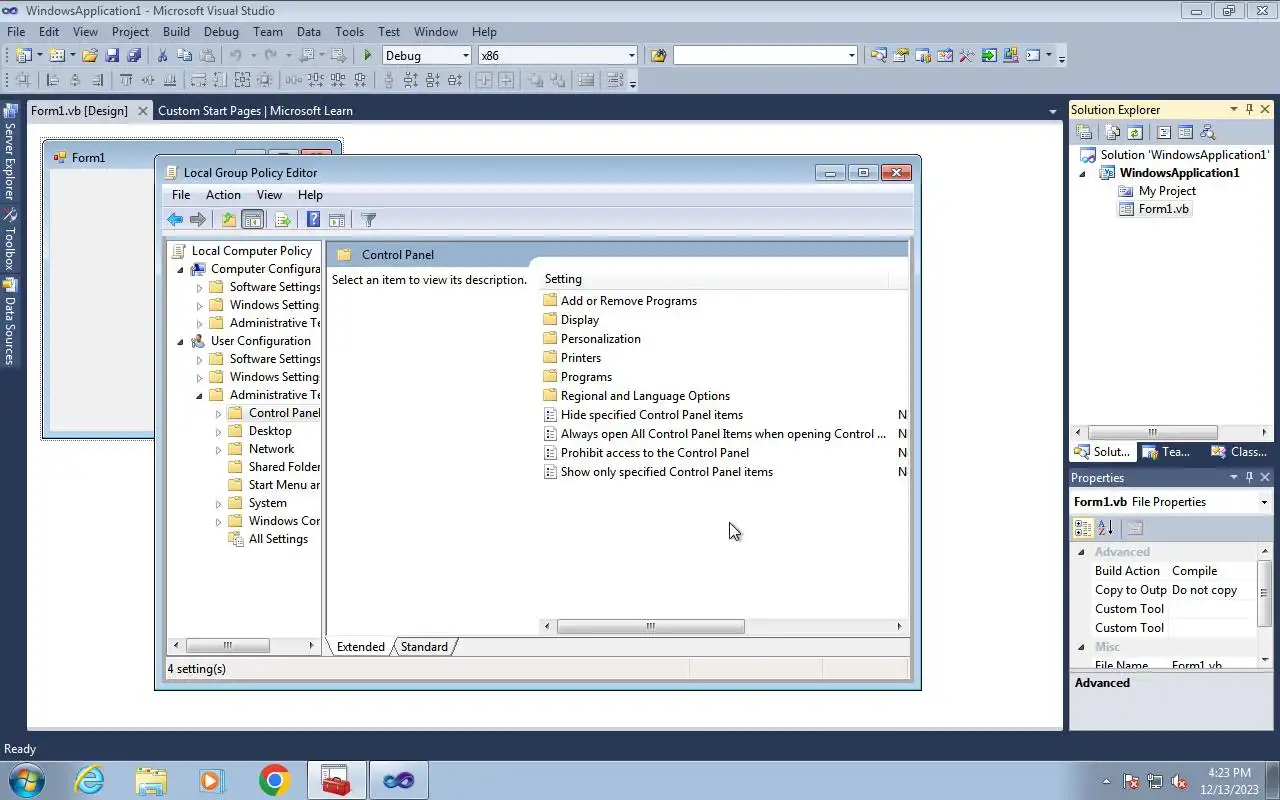Click the export list icon
The height and width of the screenshot is (800, 1280).
pos(282,220)
